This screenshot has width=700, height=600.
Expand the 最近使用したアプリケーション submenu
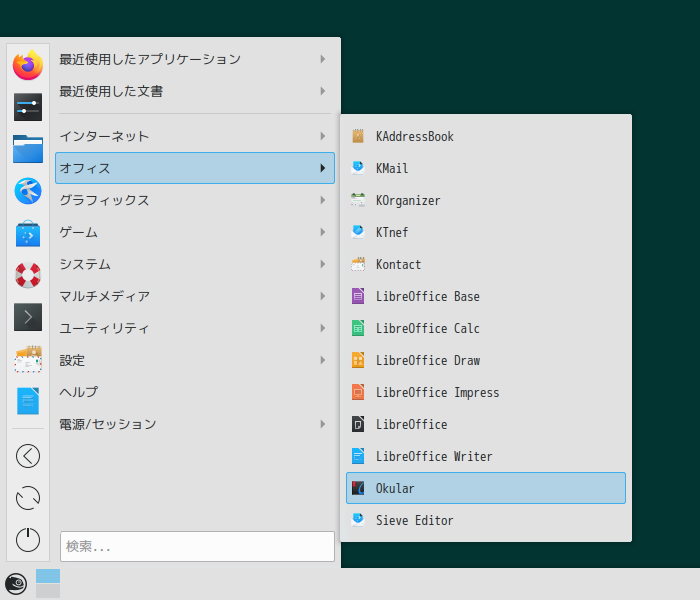pos(195,59)
